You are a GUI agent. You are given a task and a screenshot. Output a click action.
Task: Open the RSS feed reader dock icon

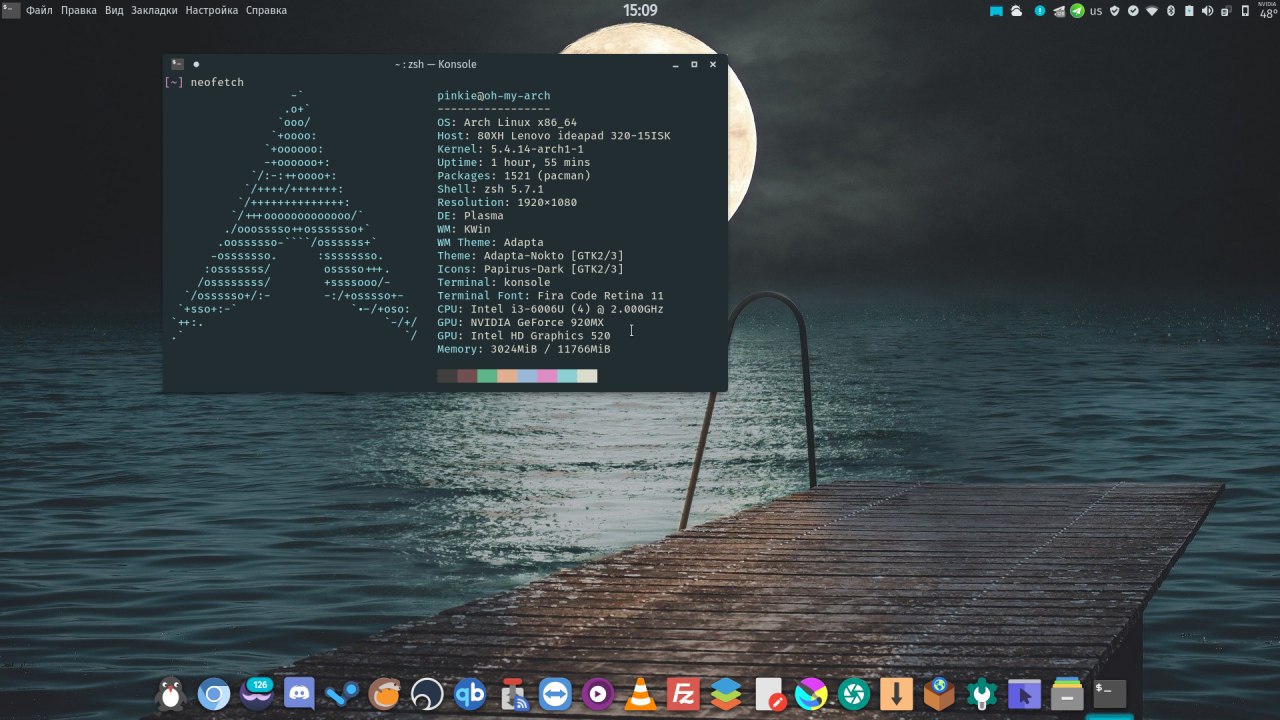click(513, 693)
